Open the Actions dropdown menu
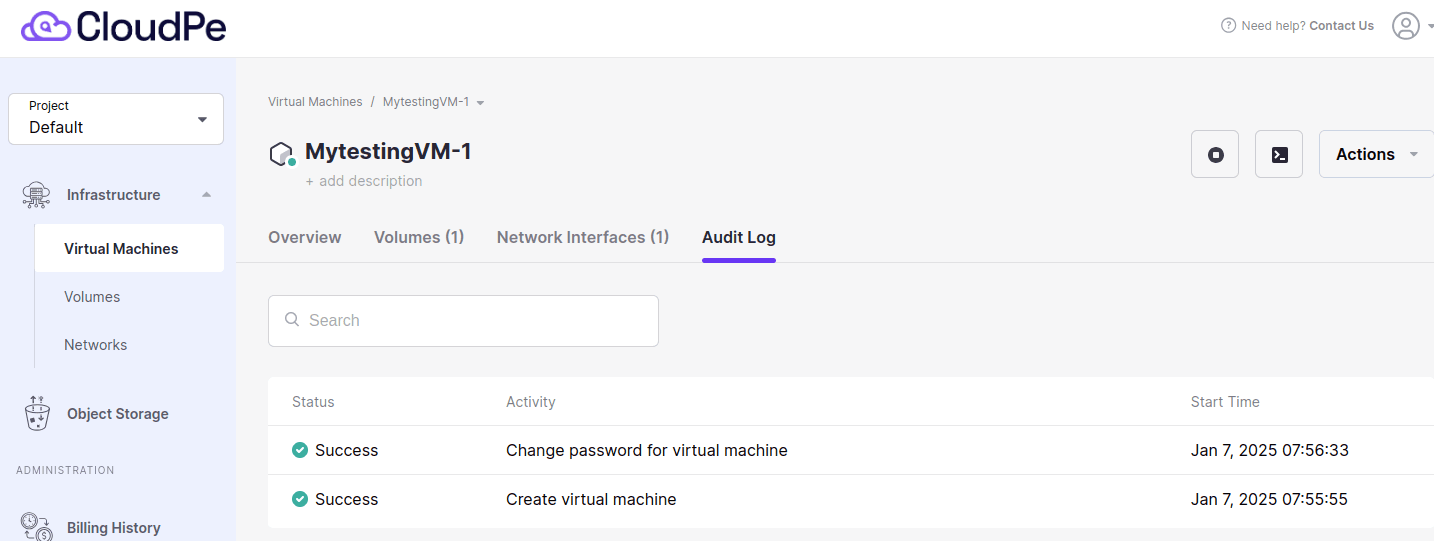The width and height of the screenshot is (1434, 541). coord(1376,154)
